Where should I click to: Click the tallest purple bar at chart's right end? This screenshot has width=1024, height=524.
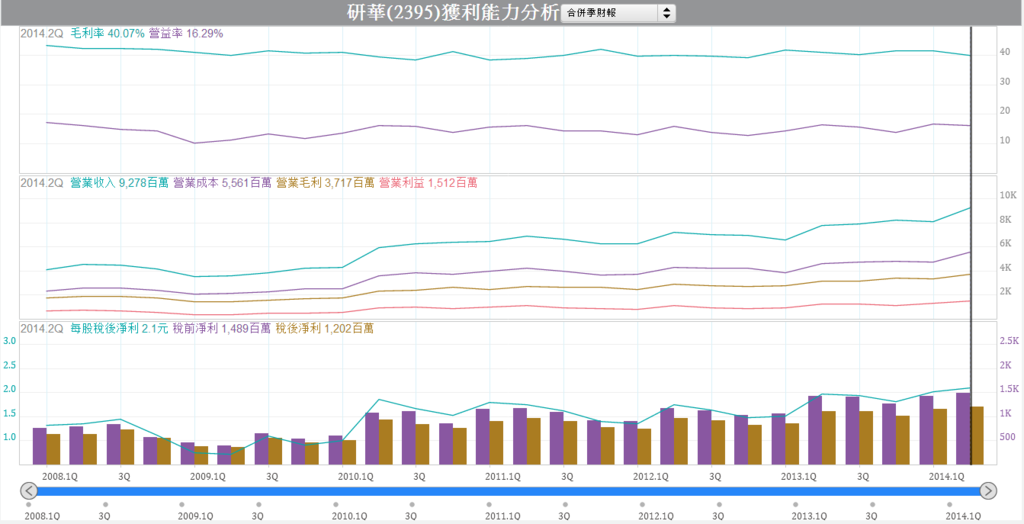[963, 428]
